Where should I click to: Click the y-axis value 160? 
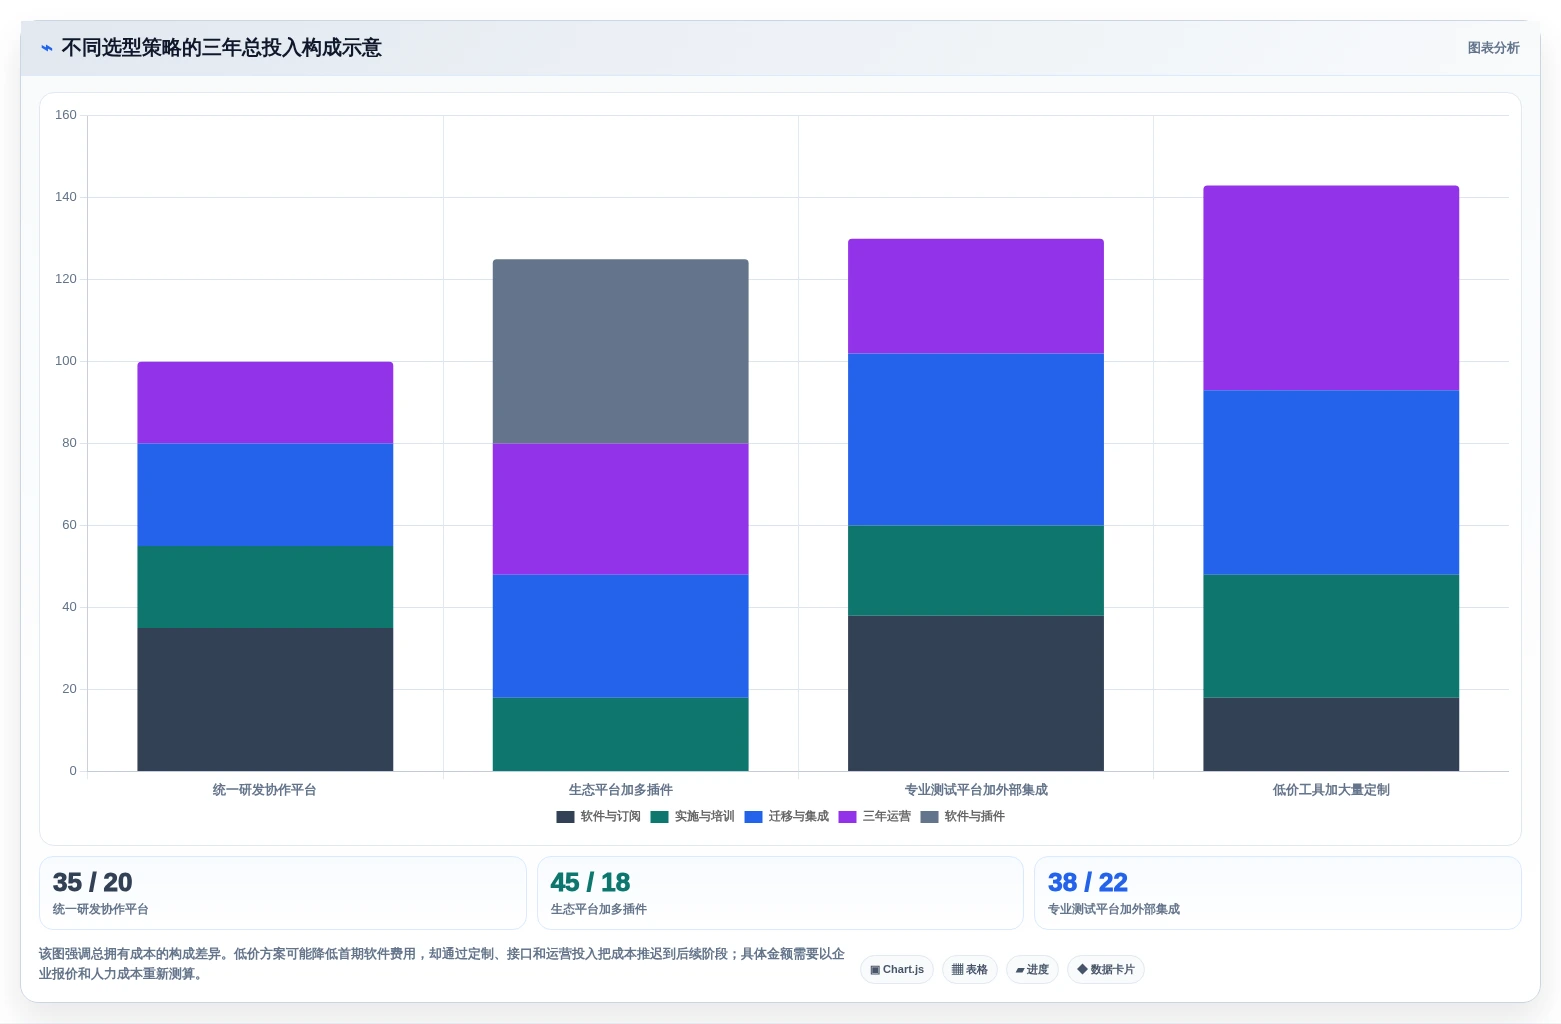click(66, 115)
